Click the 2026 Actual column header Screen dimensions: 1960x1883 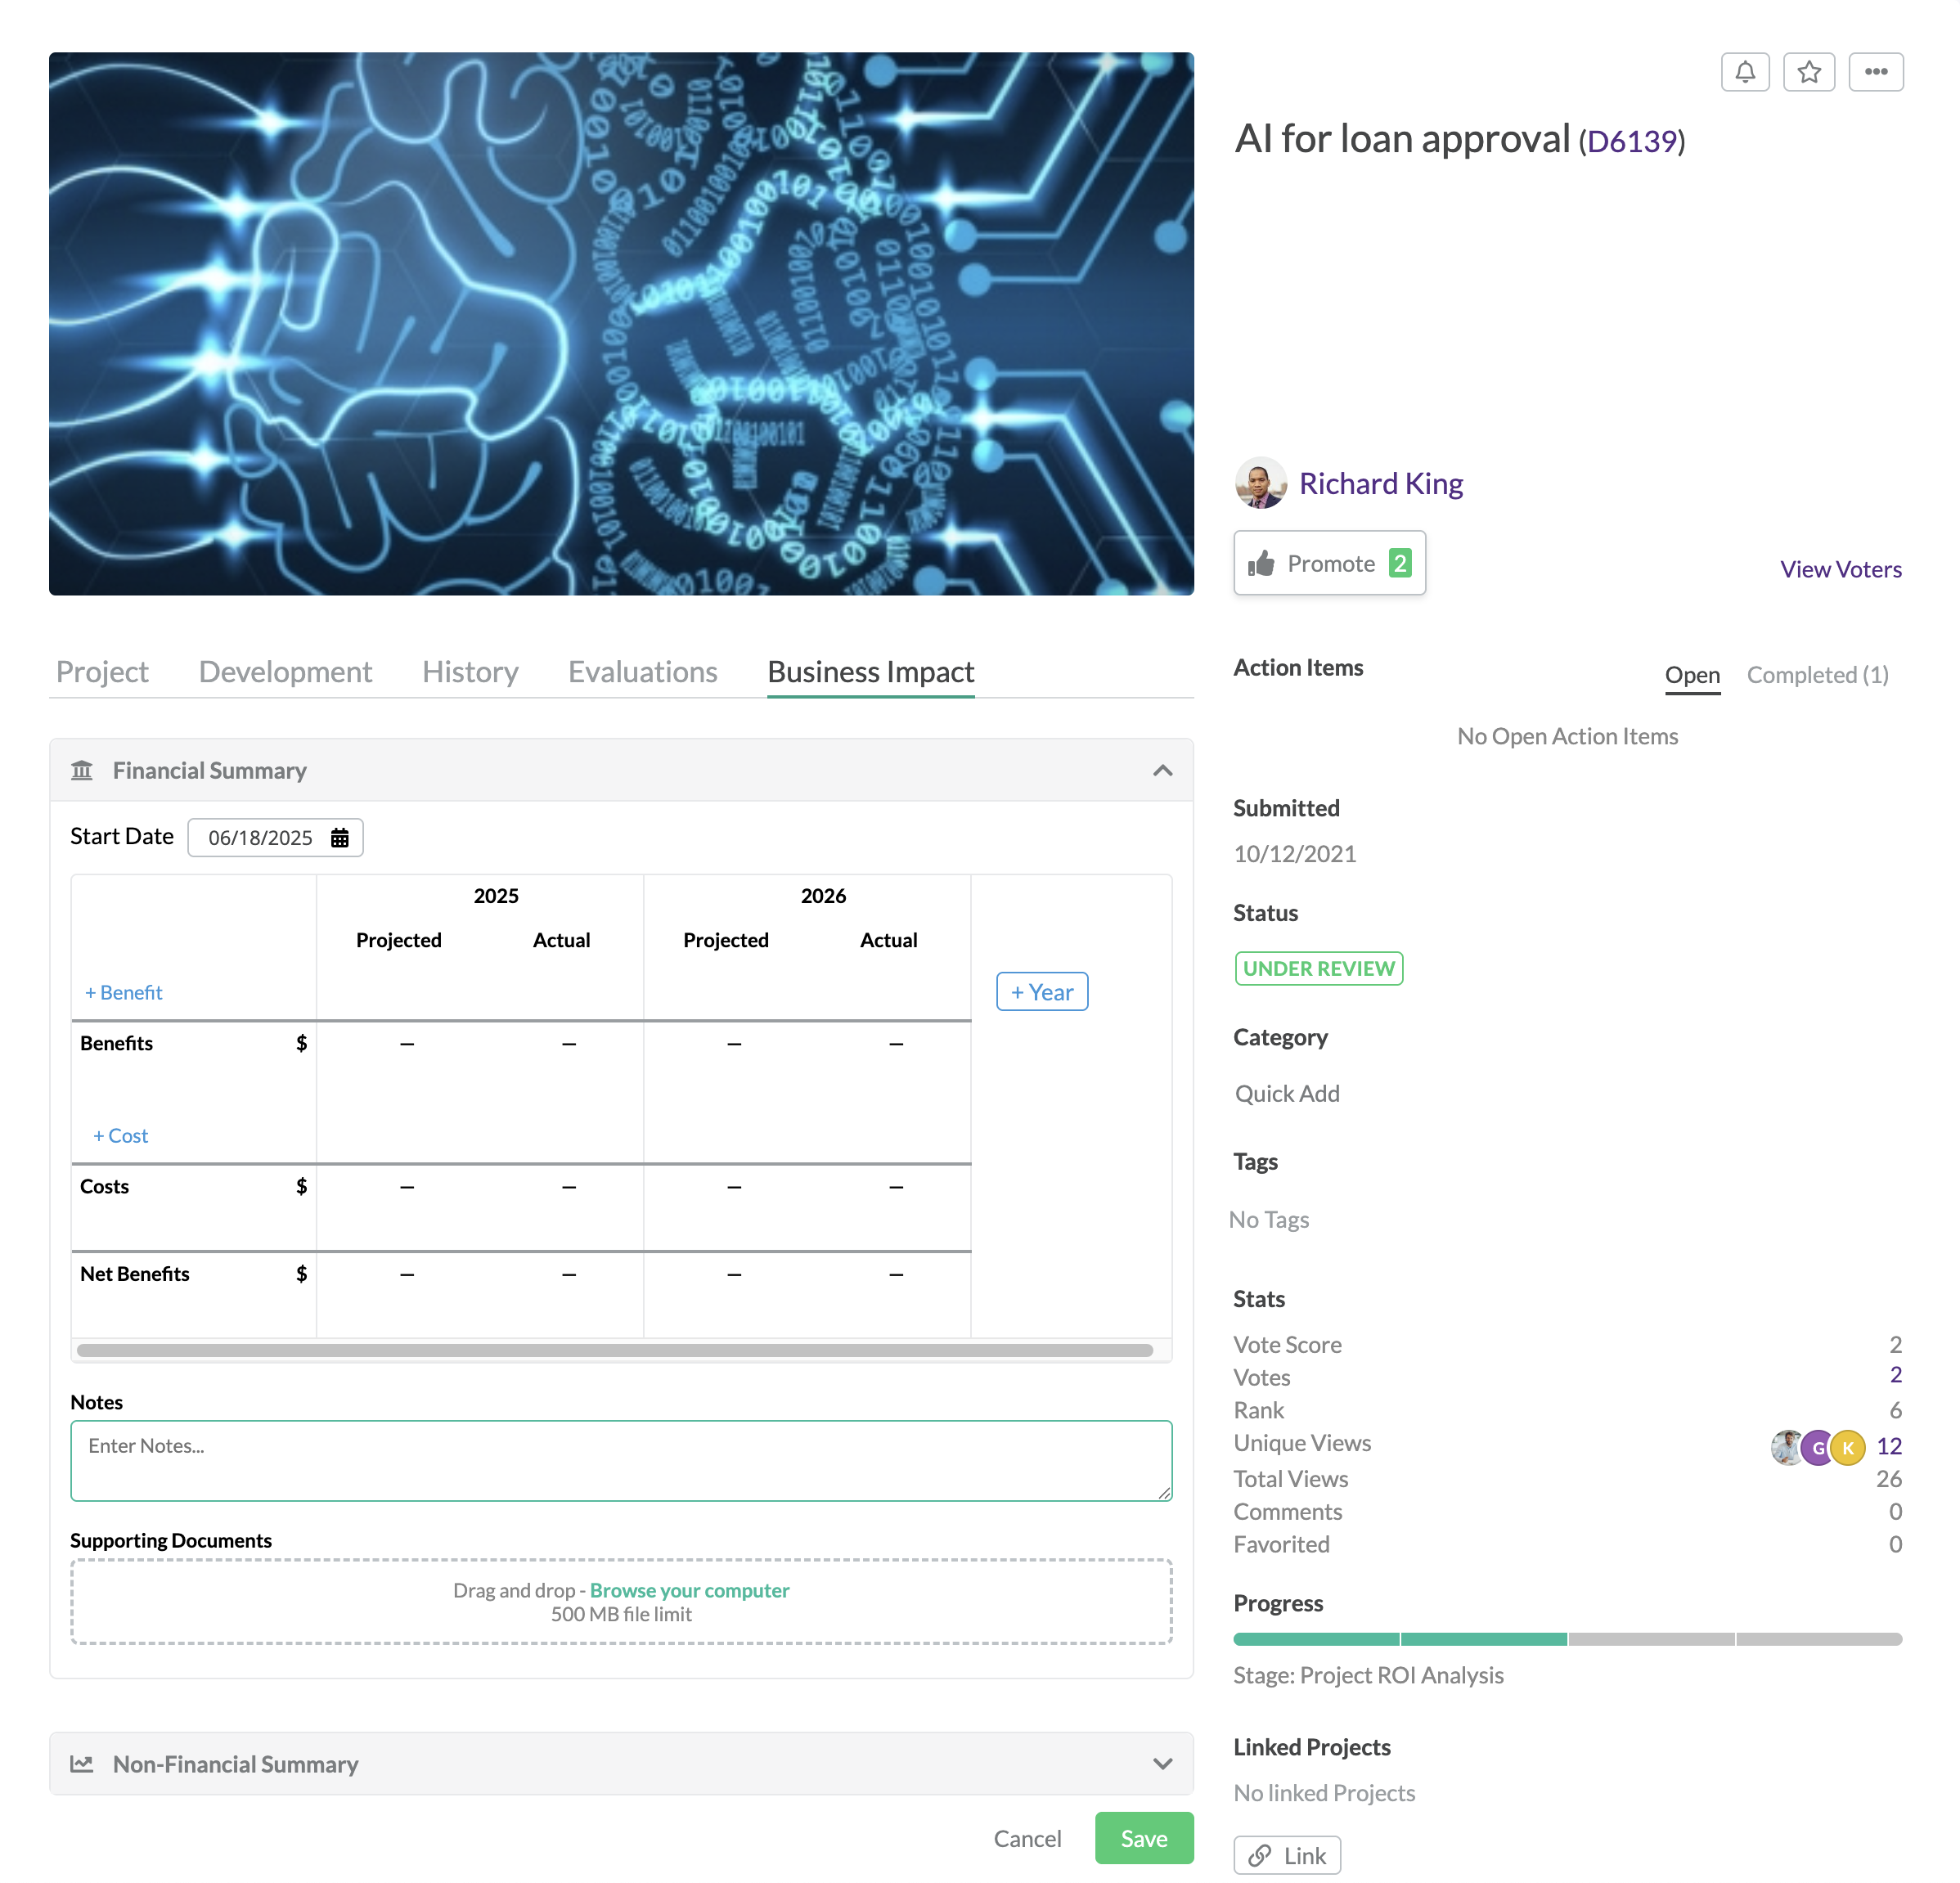pyautogui.click(x=888, y=940)
